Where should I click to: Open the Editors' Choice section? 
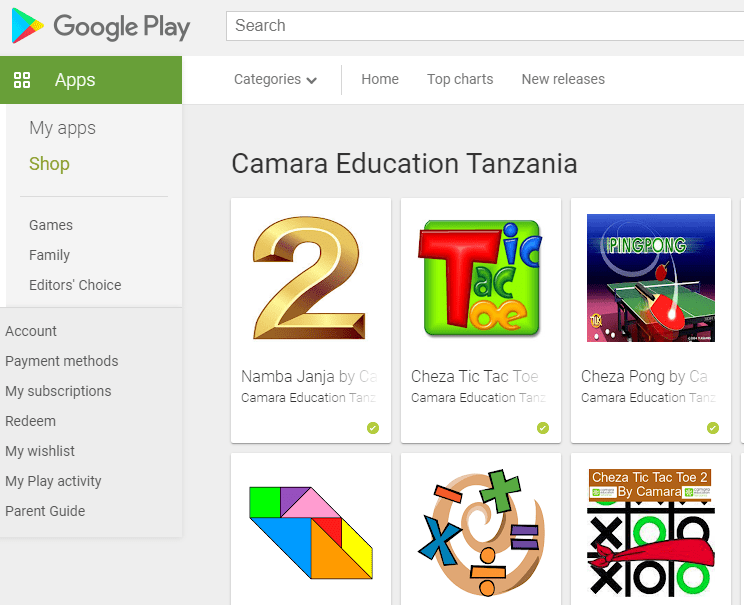point(75,285)
